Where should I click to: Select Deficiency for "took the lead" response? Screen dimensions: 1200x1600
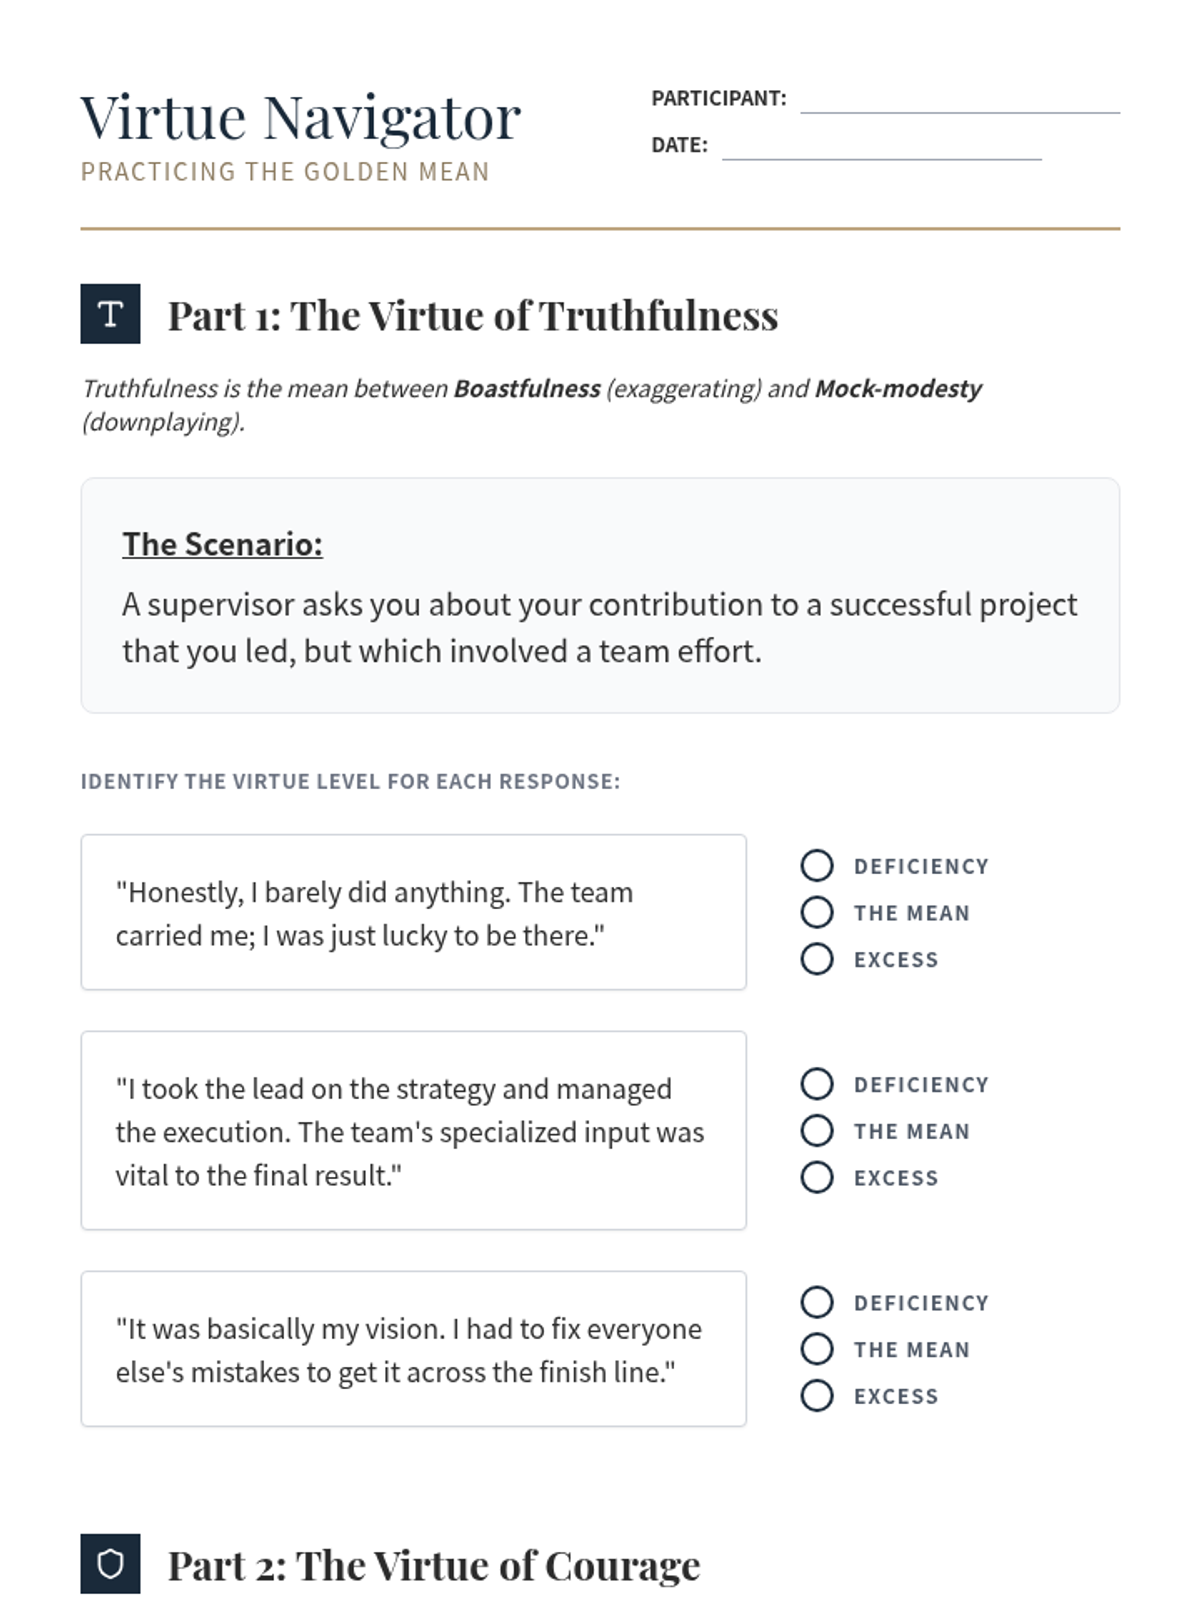(x=817, y=1084)
